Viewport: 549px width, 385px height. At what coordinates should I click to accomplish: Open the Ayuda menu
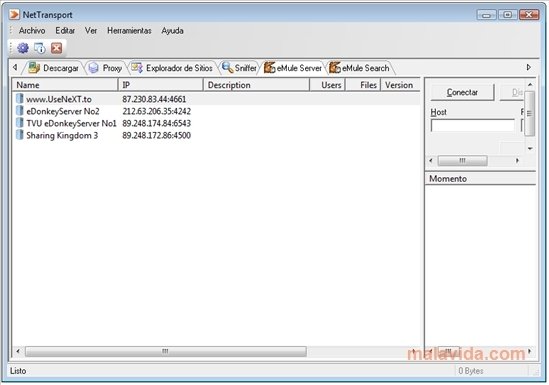(172, 31)
